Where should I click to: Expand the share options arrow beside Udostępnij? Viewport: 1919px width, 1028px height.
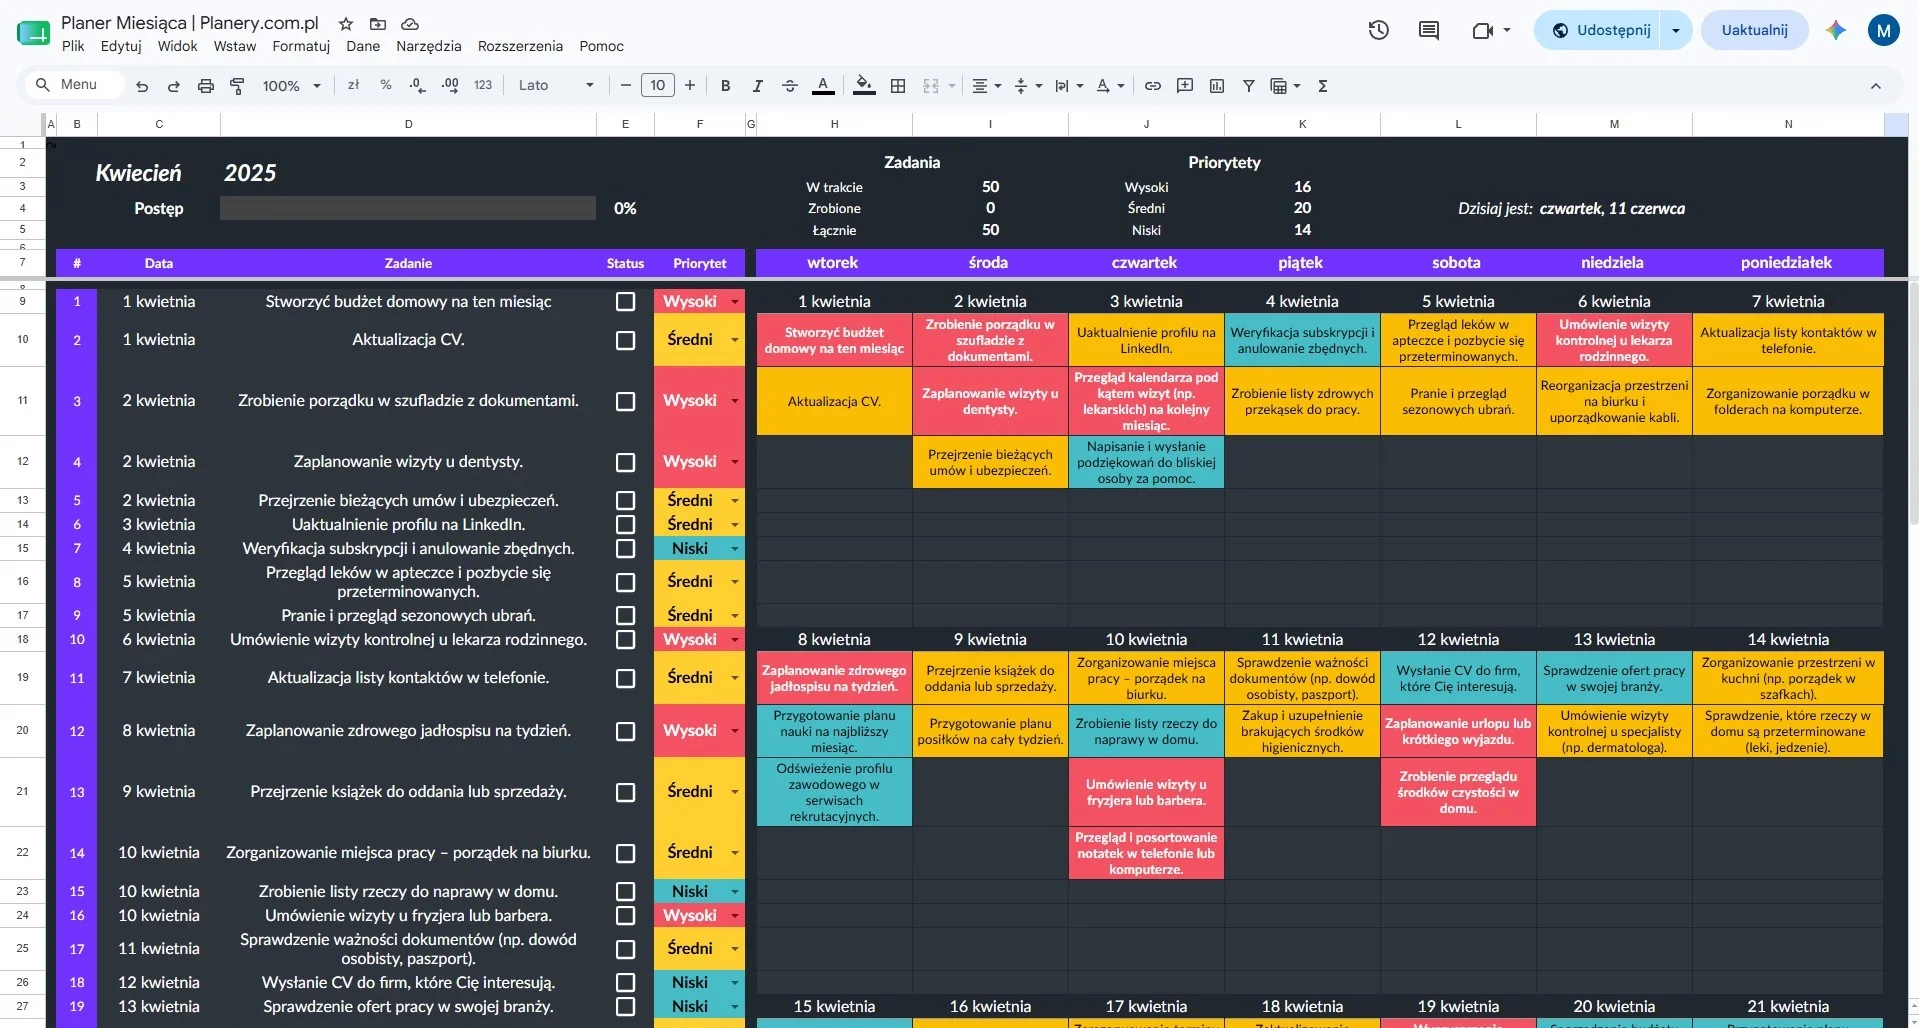(x=1676, y=30)
